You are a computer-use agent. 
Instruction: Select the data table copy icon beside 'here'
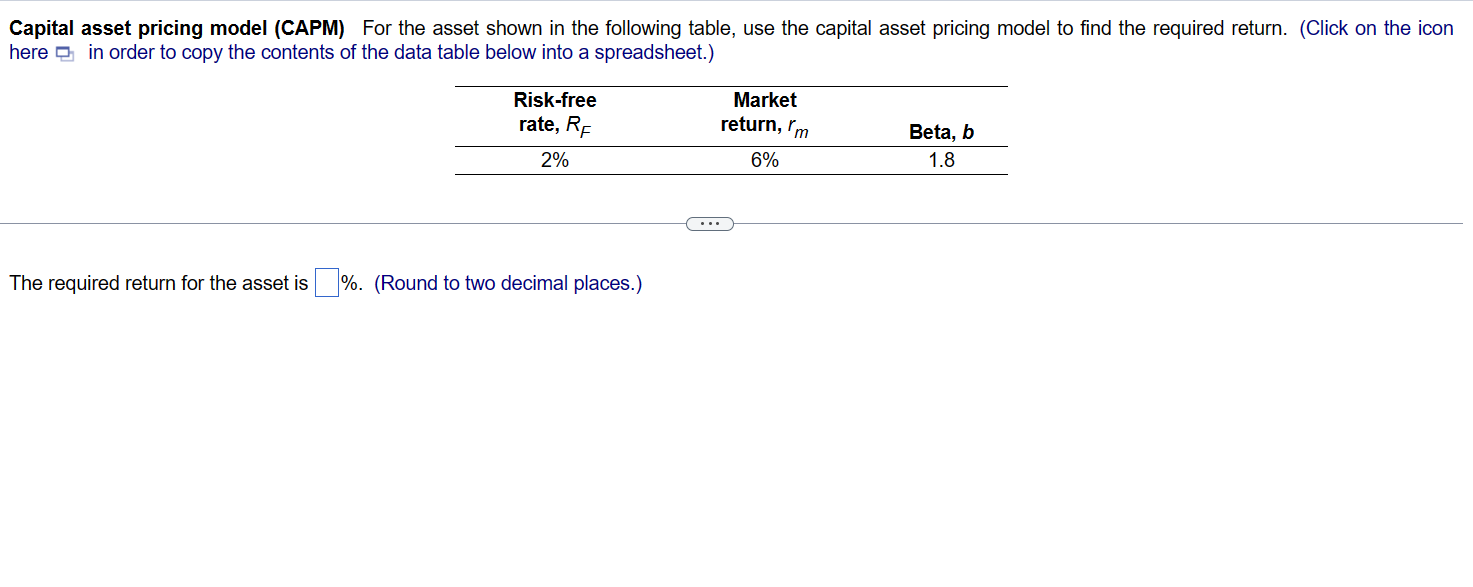point(66,53)
